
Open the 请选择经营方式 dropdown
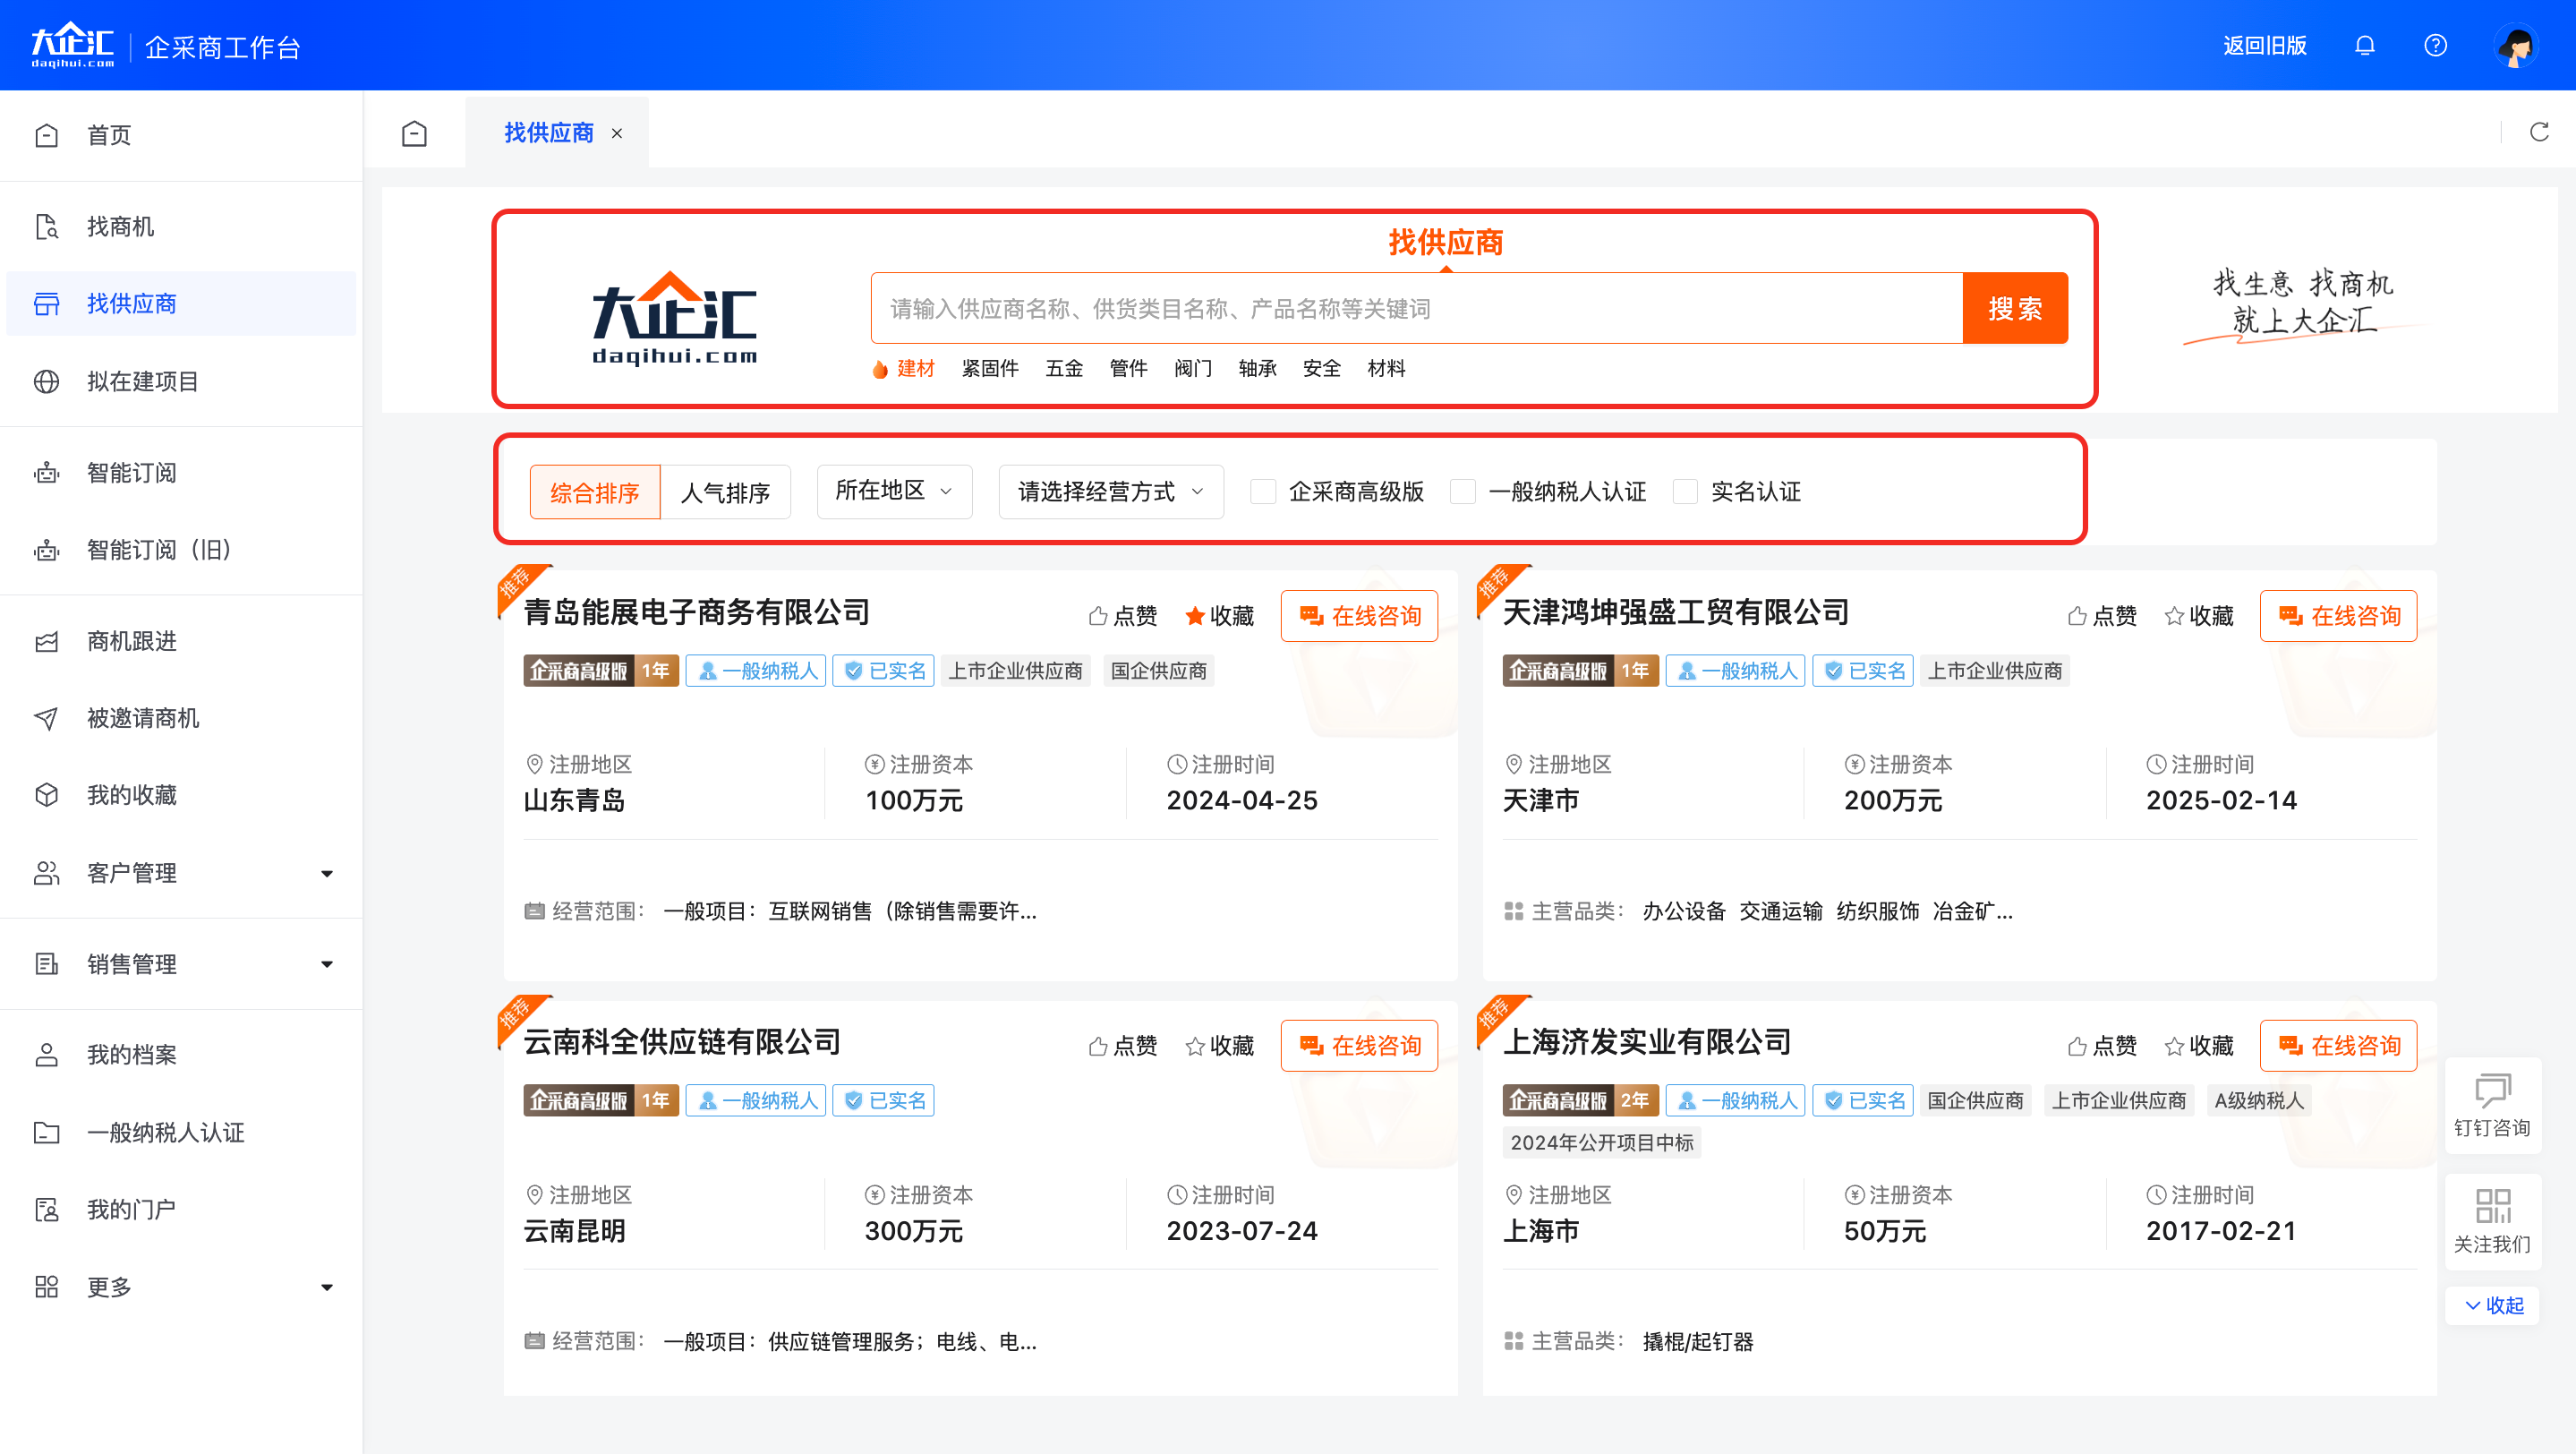[x=1110, y=491]
